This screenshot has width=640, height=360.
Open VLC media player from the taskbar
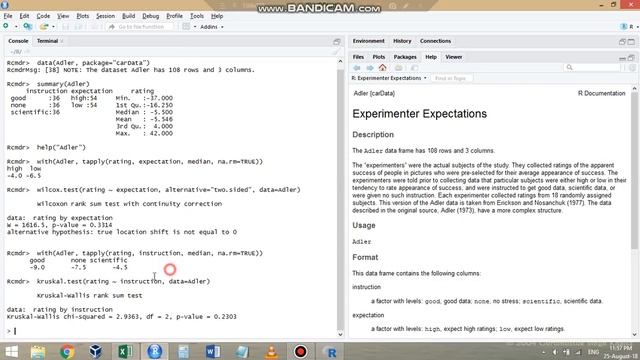pyautogui.click(x=271, y=351)
